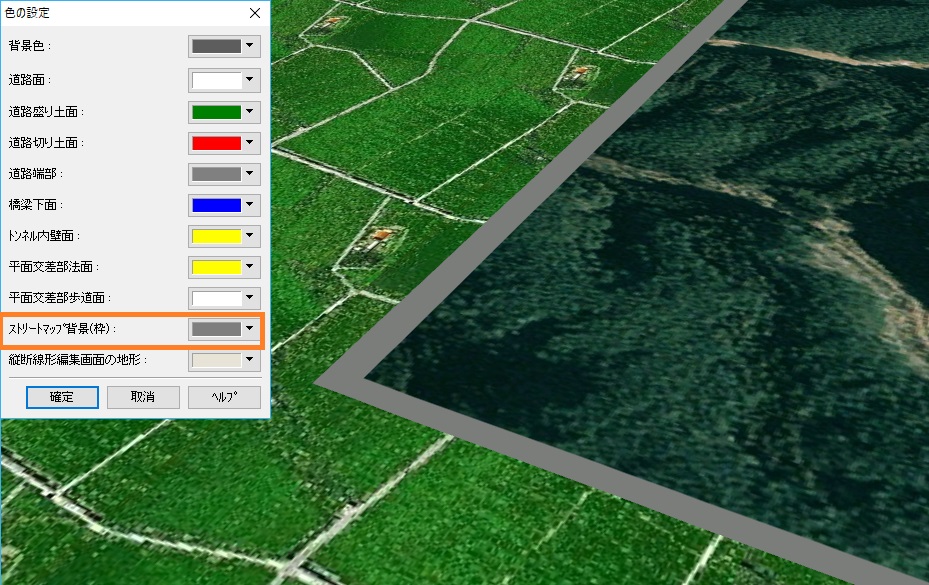Viewport: 929px width, 585px height.
Task: Click the 縦断線形編集画面の地形 label text
Action: (x=78, y=359)
